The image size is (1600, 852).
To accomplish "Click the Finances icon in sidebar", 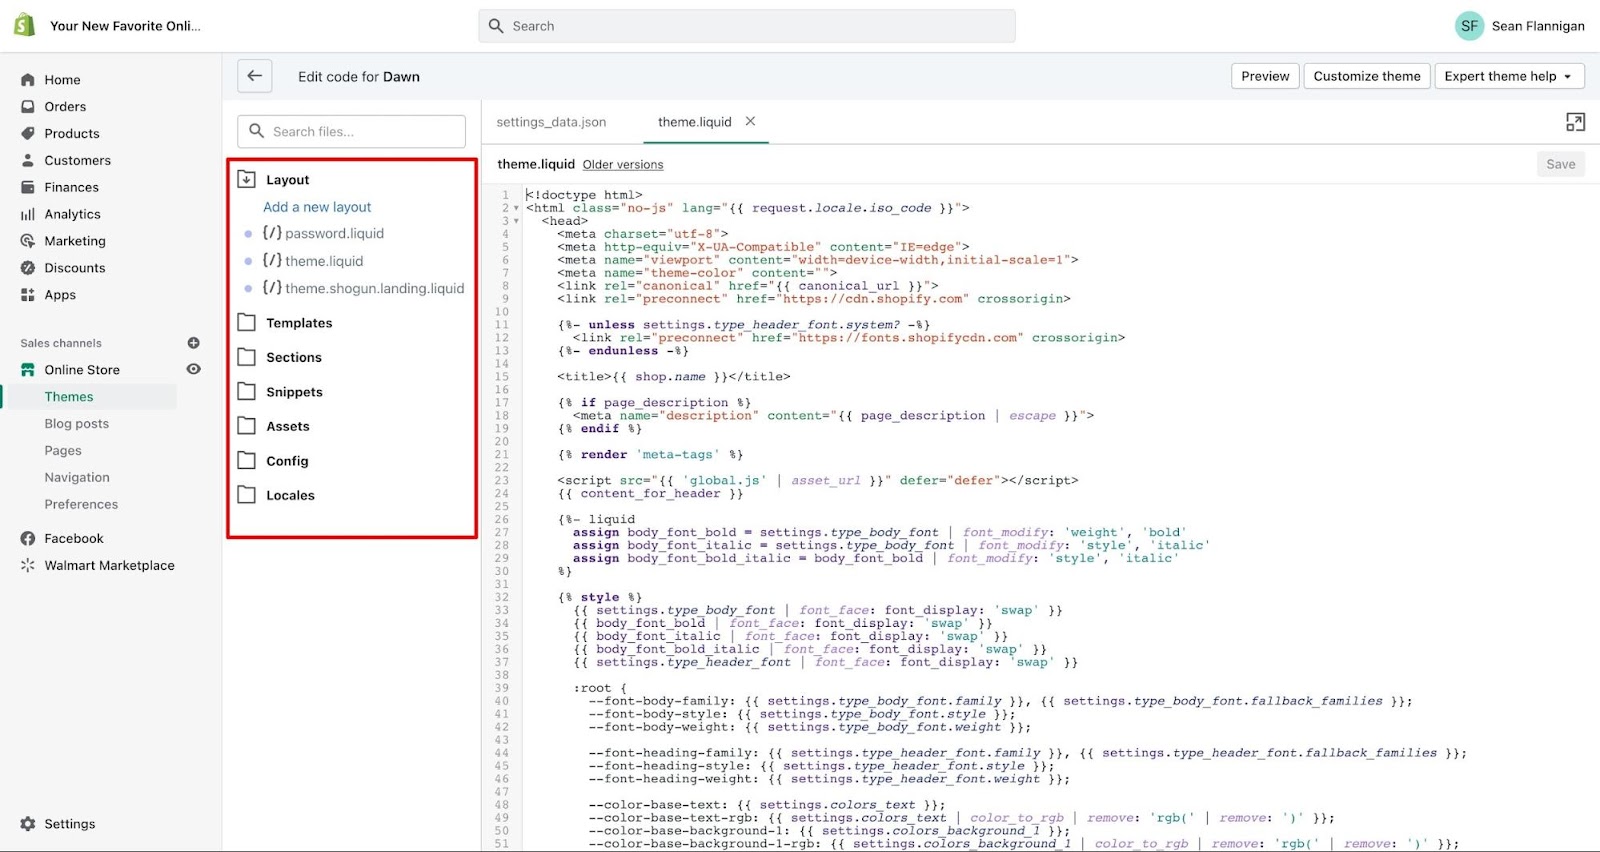I will [28, 188].
